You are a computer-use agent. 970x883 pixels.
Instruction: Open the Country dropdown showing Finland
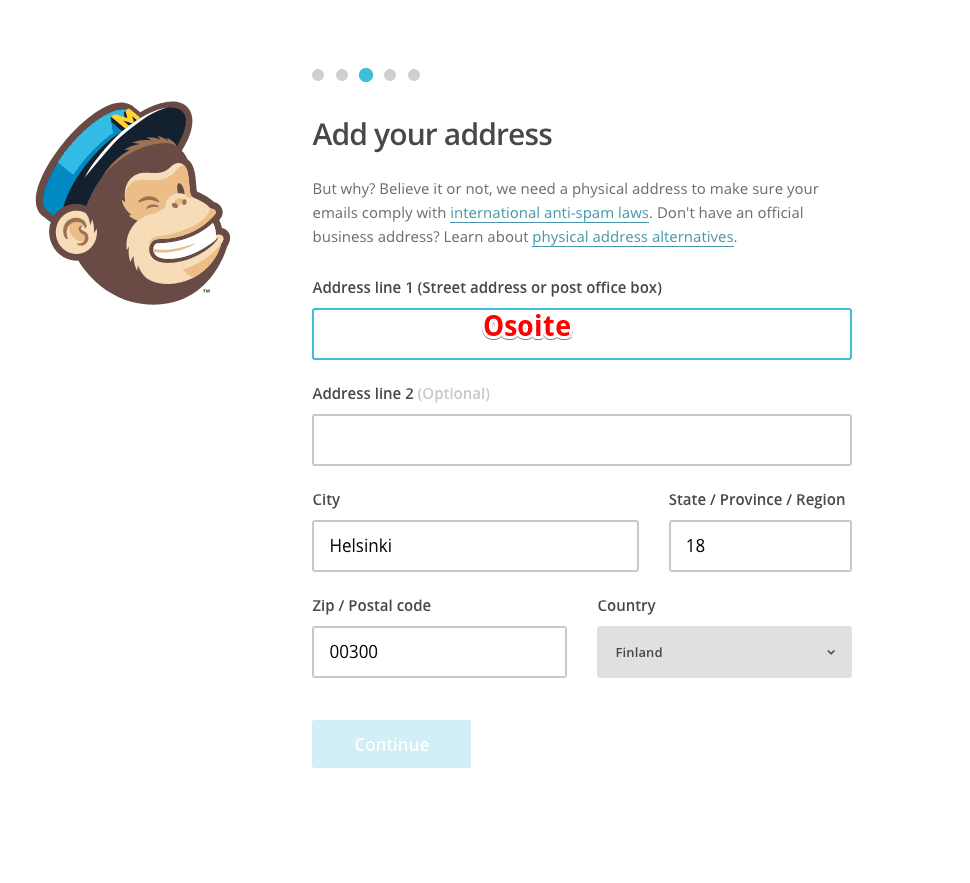click(724, 652)
